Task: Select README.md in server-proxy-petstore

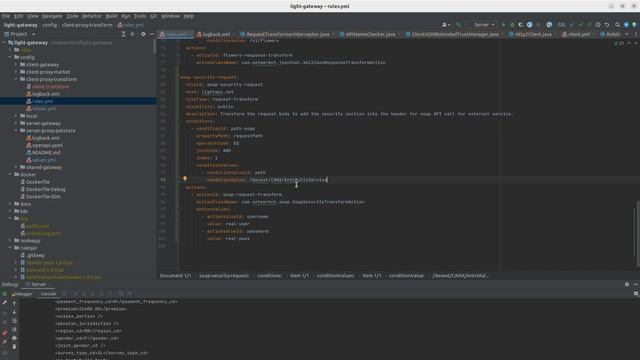Action: click(x=46, y=153)
